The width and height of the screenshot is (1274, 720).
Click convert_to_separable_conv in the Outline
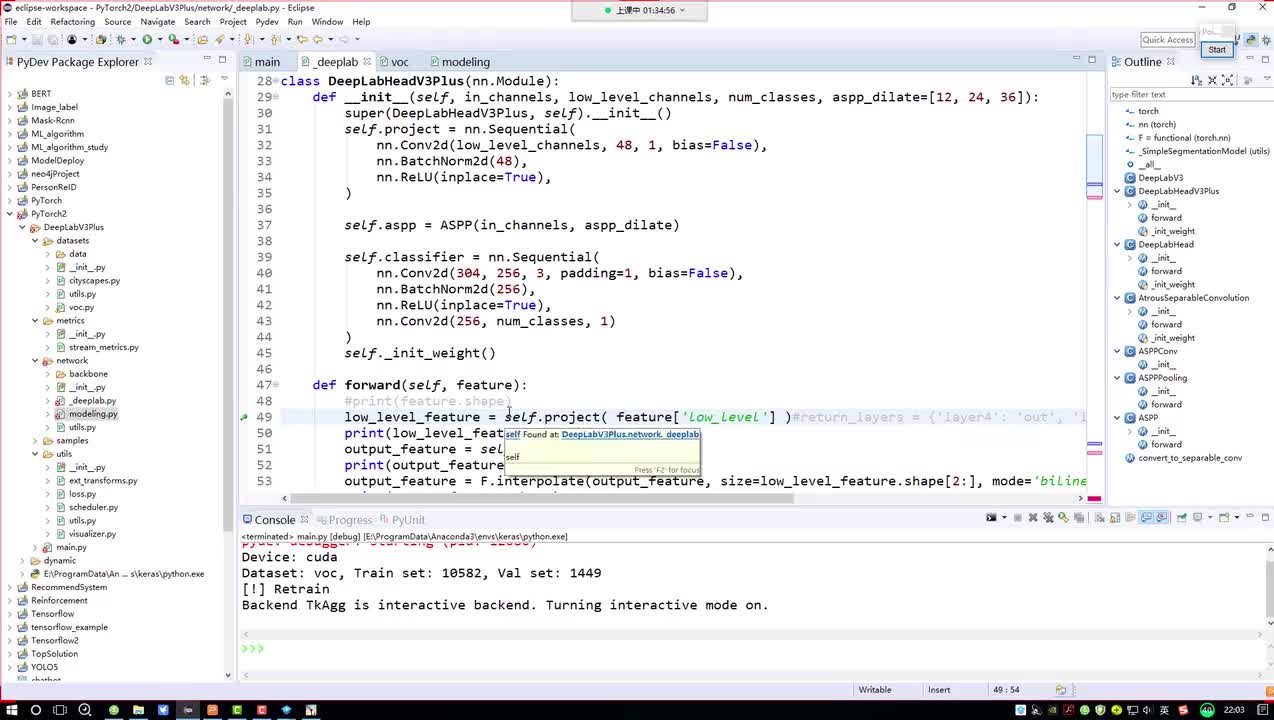[1190, 458]
